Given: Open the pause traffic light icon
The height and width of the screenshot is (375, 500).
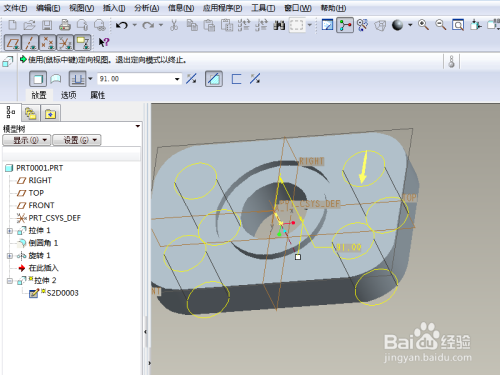Looking at the screenshot, I should pyautogui.click(x=451, y=61).
